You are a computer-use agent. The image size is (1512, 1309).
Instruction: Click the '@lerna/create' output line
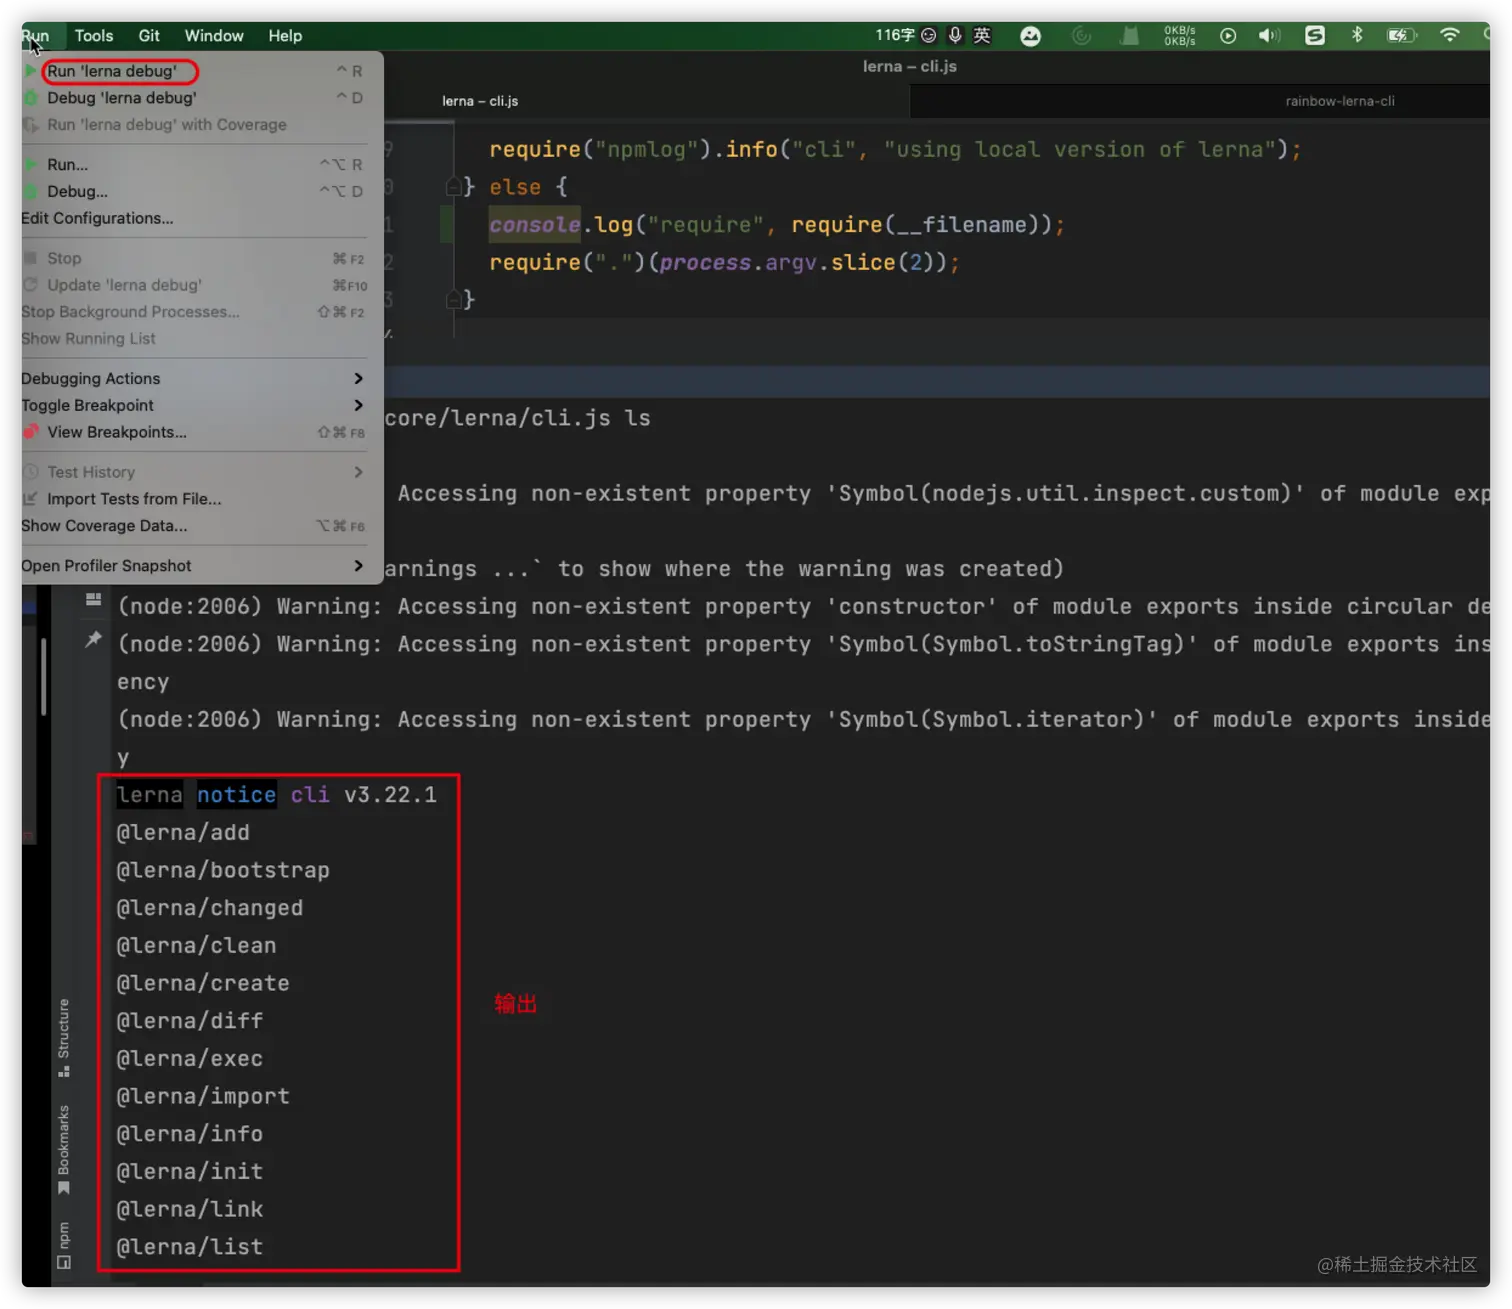pos(203,984)
